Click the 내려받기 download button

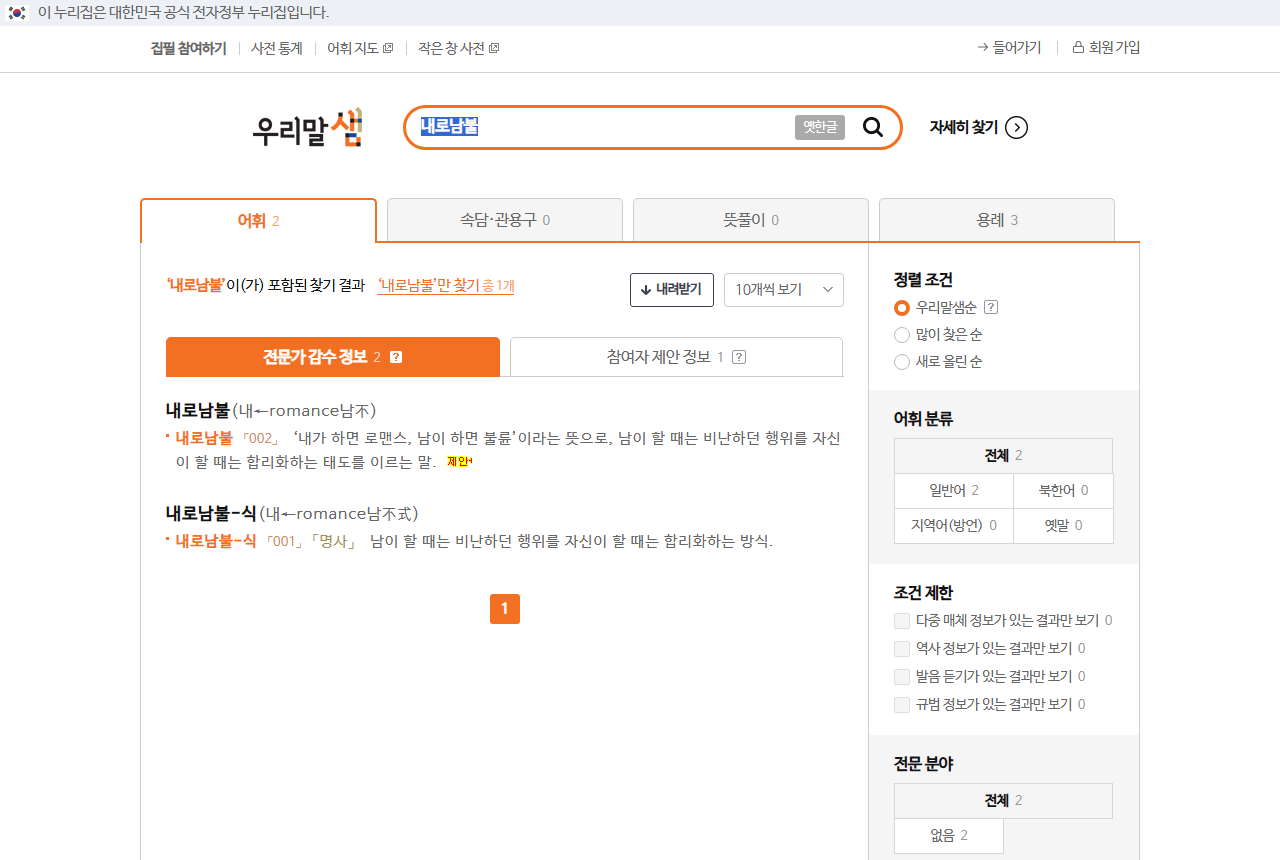pyautogui.click(x=672, y=290)
